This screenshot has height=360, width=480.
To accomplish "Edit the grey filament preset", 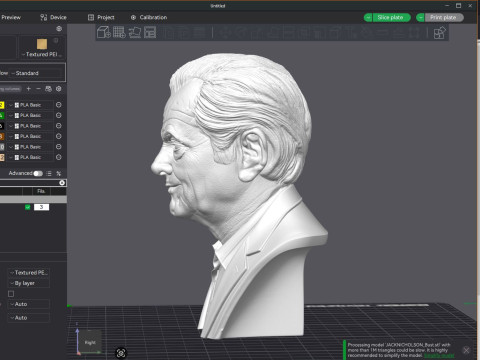I will tap(59, 147).
